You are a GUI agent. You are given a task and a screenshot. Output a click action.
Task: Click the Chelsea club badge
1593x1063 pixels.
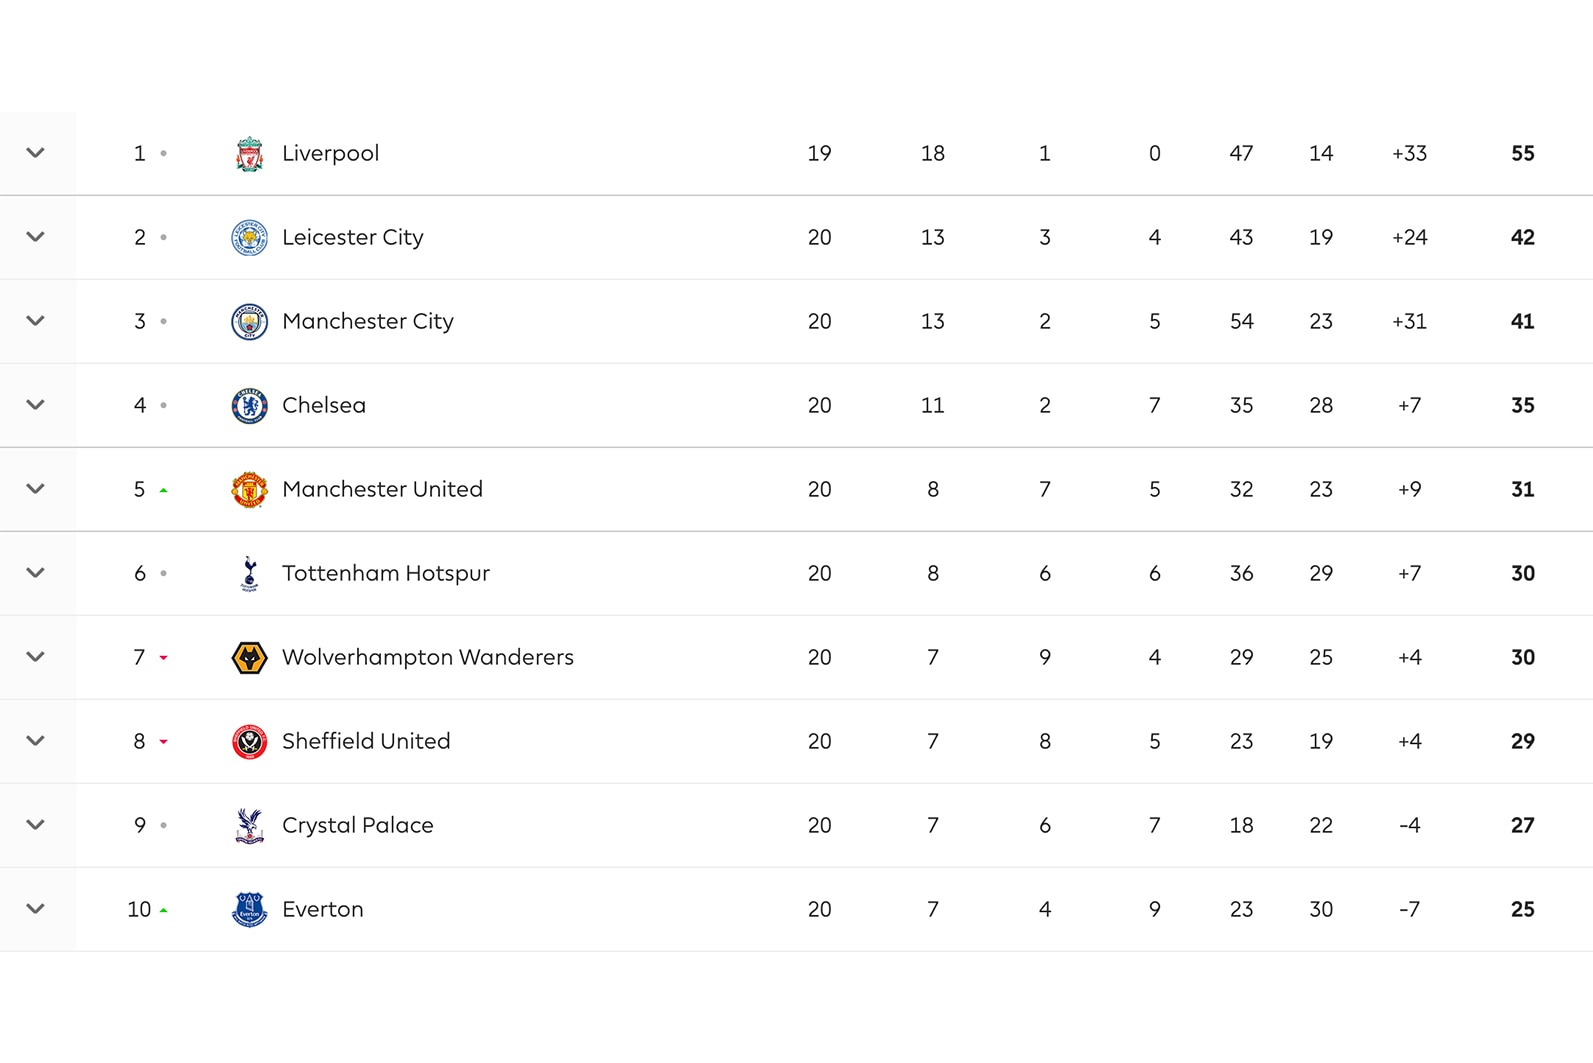(x=249, y=406)
